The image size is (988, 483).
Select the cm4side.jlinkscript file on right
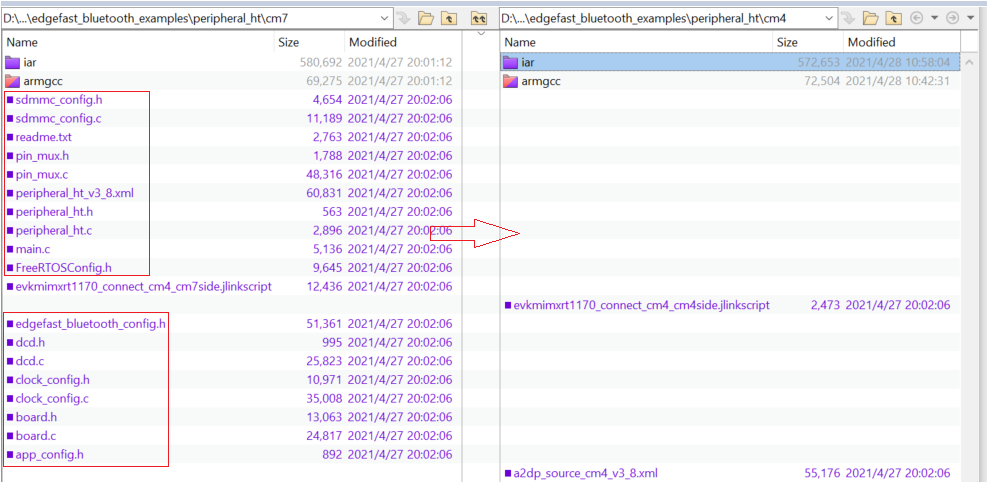641,305
